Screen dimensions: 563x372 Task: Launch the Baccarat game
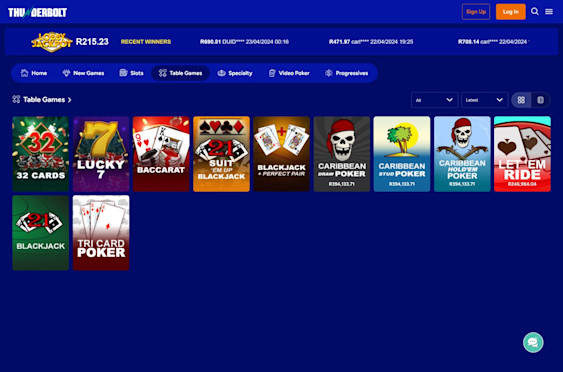(161, 154)
